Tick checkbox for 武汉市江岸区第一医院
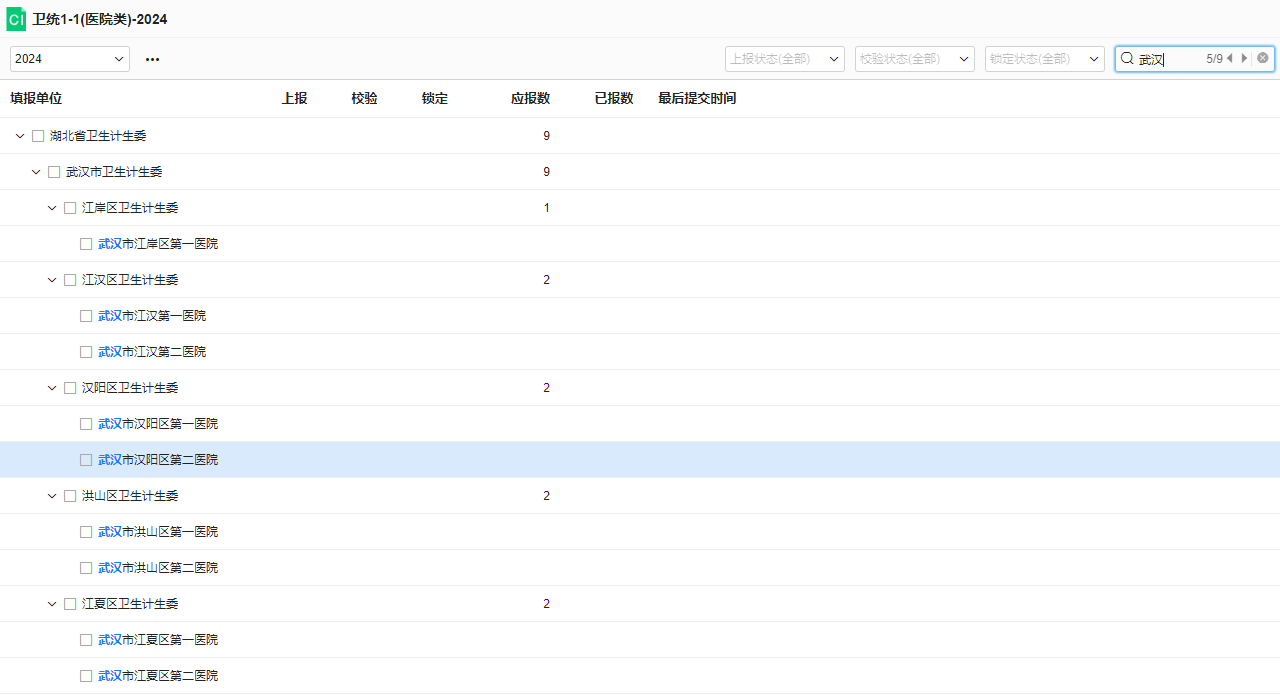 point(86,244)
